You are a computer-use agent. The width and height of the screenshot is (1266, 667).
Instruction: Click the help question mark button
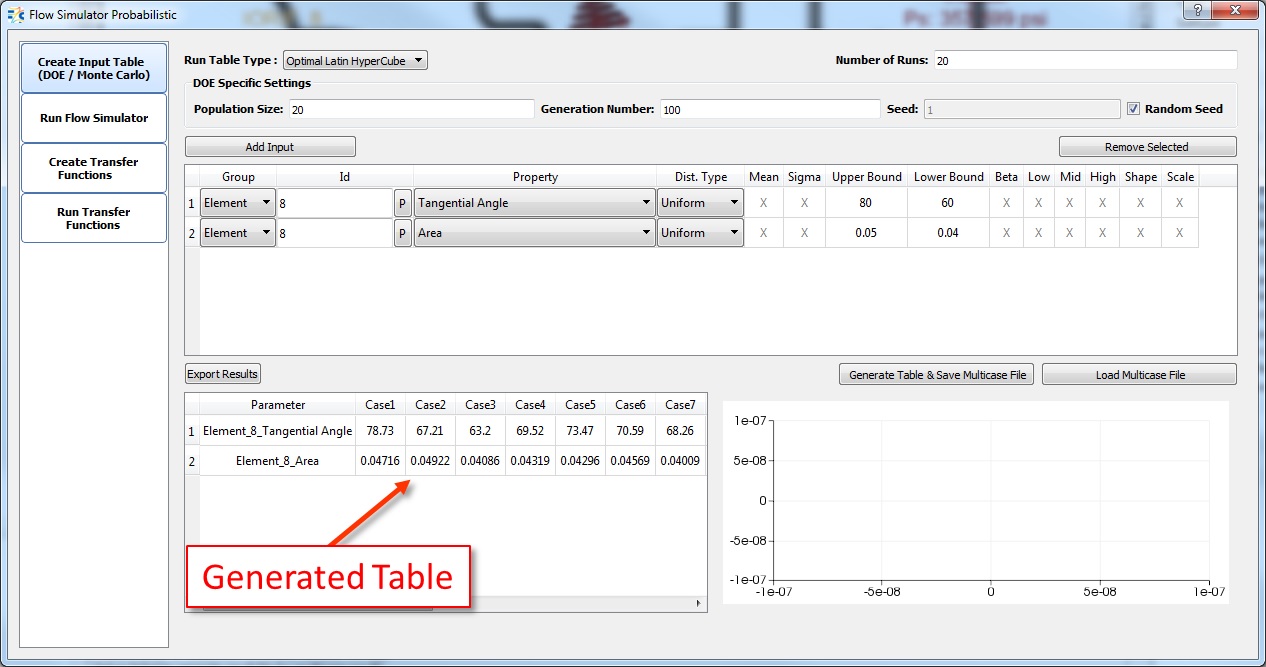(1196, 10)
